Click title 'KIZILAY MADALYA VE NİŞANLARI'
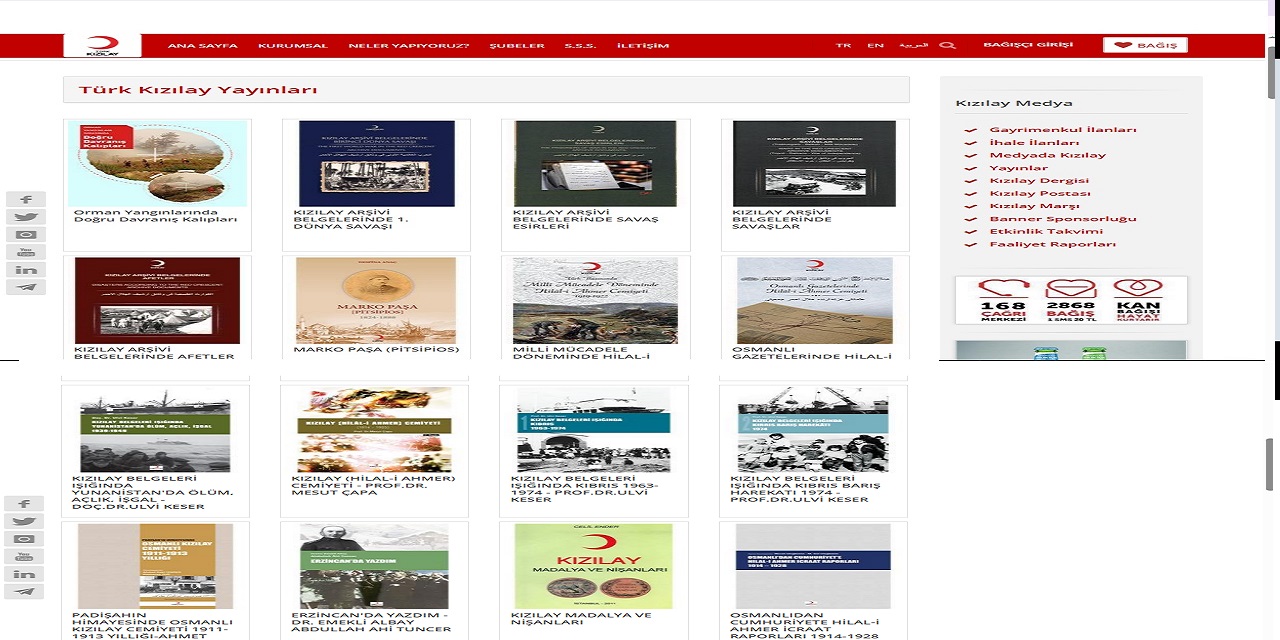The width and height of the screenshot is (1280, 640). [581, 619]
